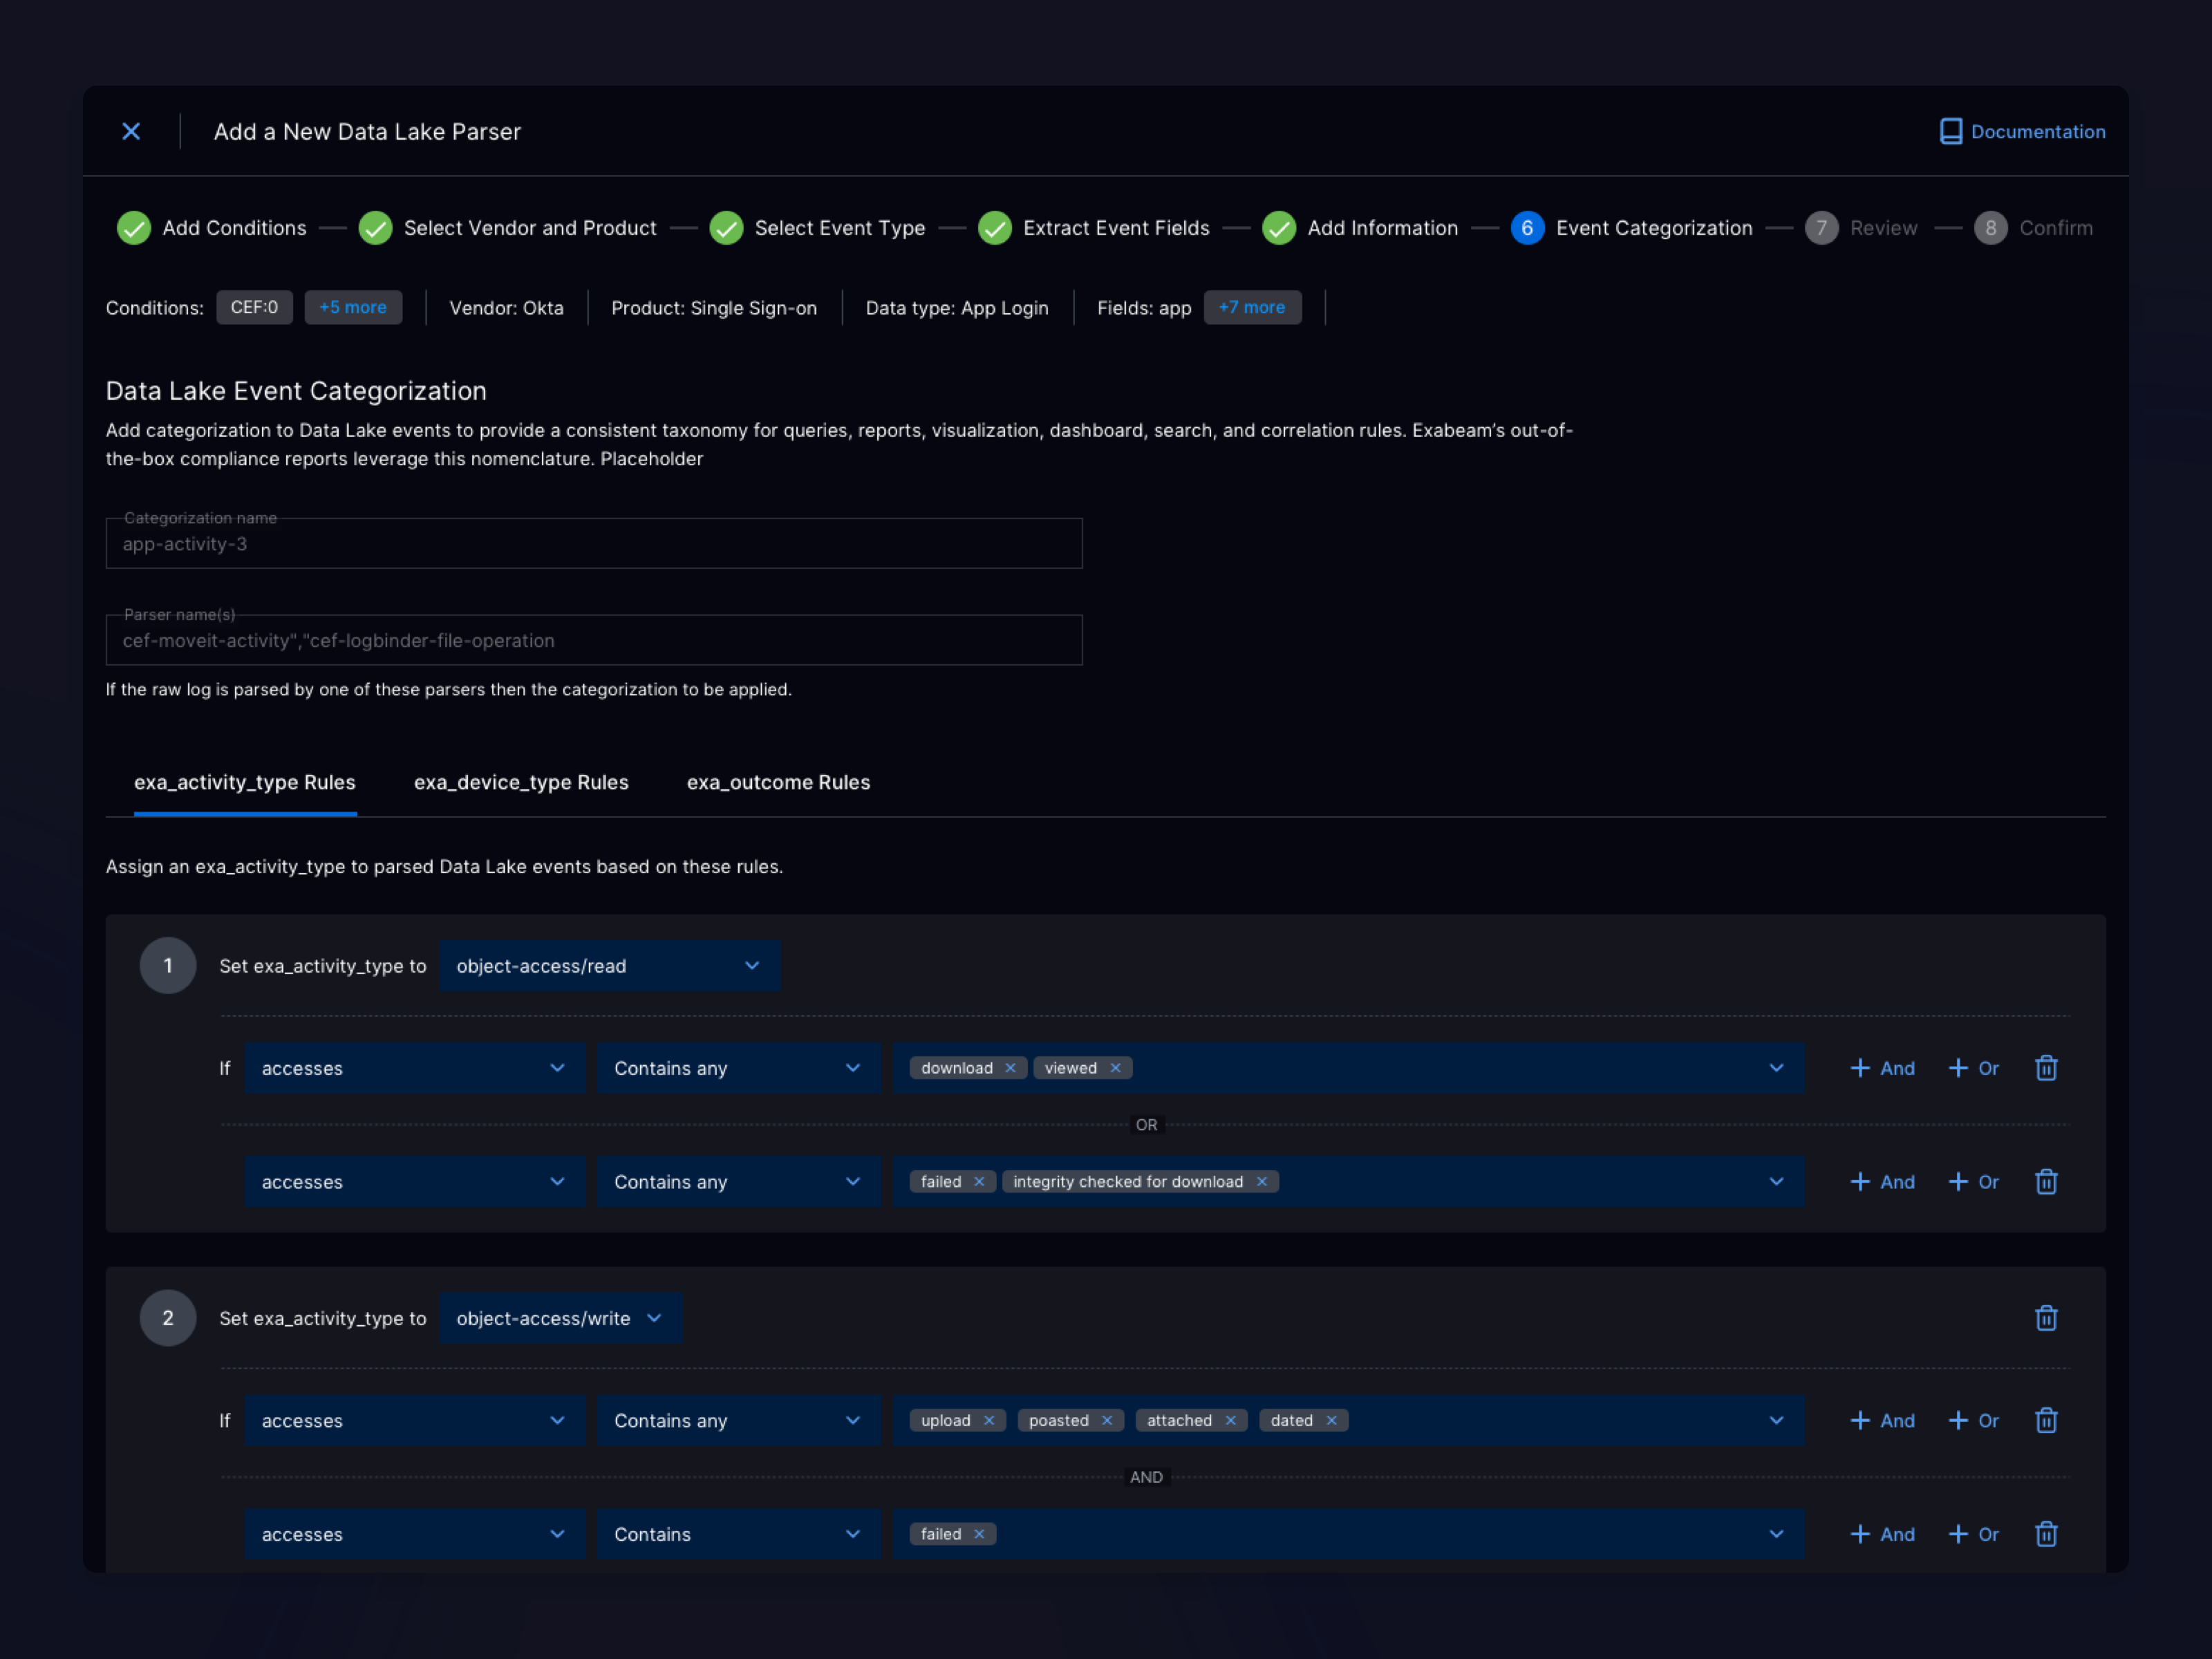Image resolution: width=2212 pixels, height=1659 pixels.
Task: Add an Or condition to the upload row
Action: click(1974, 1420)
